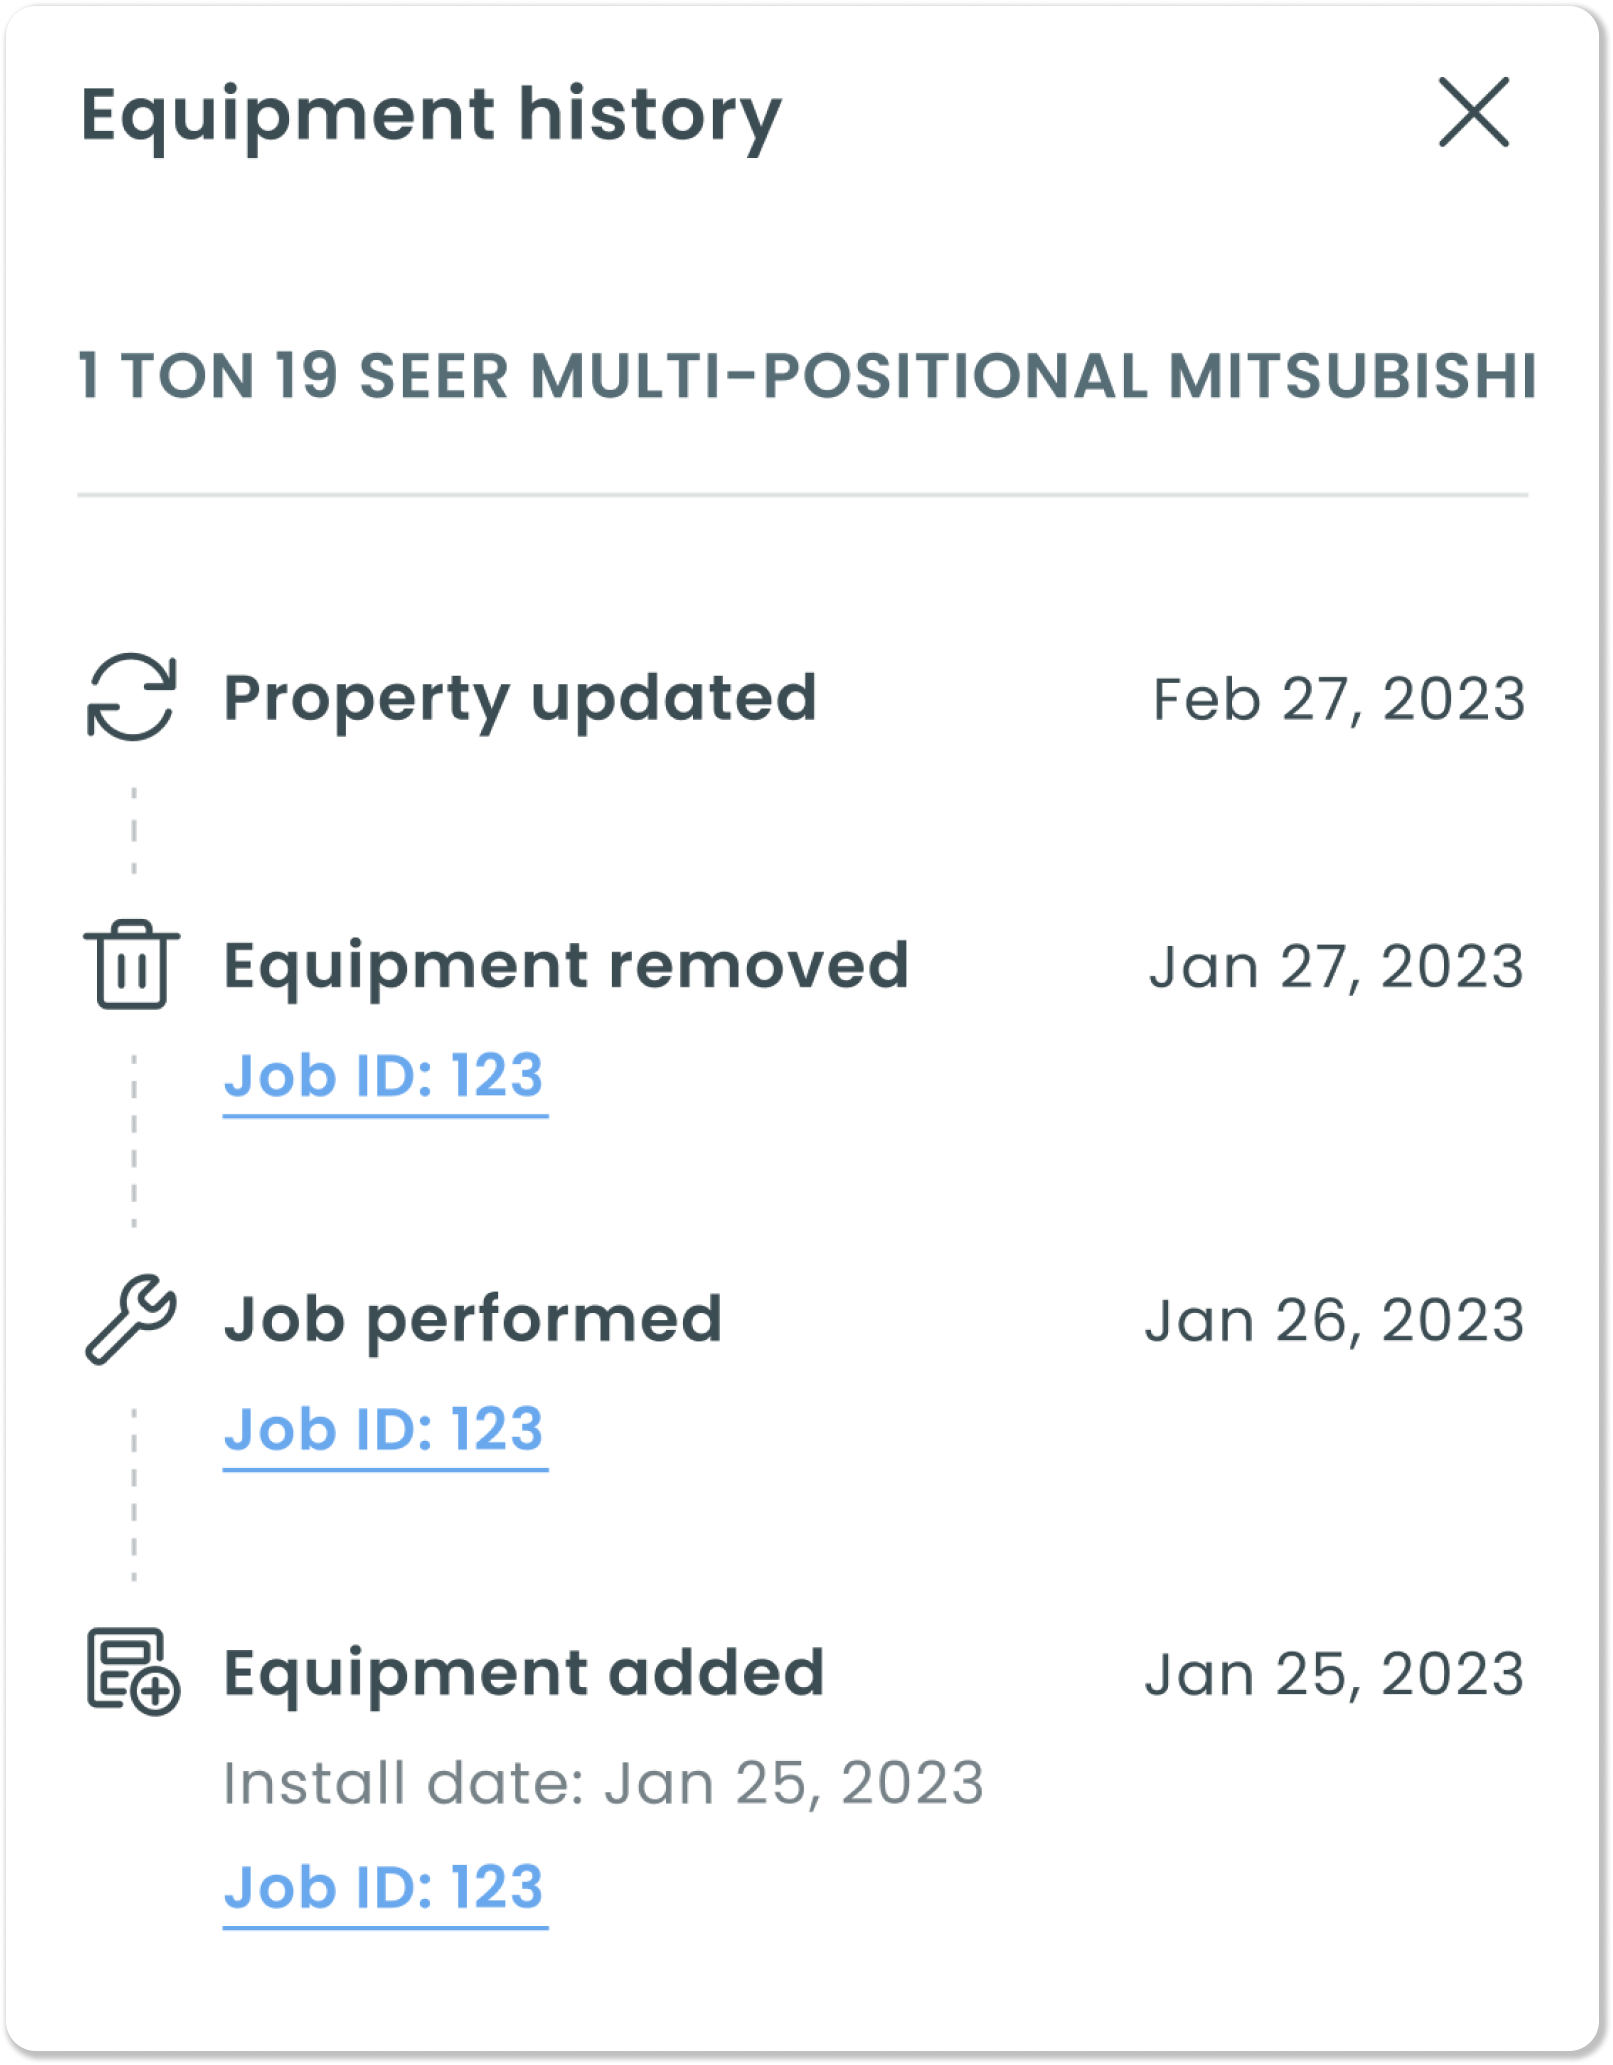Click the Equipment added icon

tap(133, 1672)
